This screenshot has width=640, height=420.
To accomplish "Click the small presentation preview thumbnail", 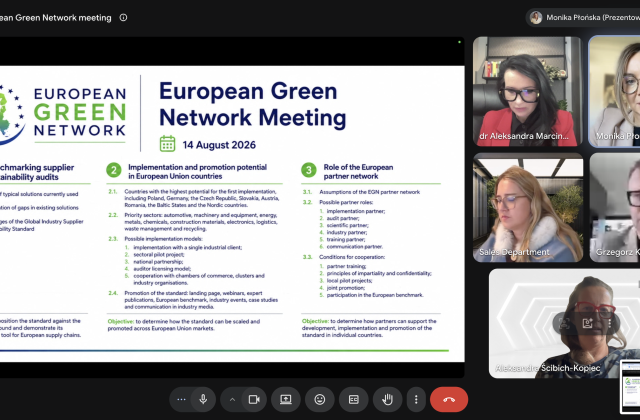I will [x=630, y=387].
